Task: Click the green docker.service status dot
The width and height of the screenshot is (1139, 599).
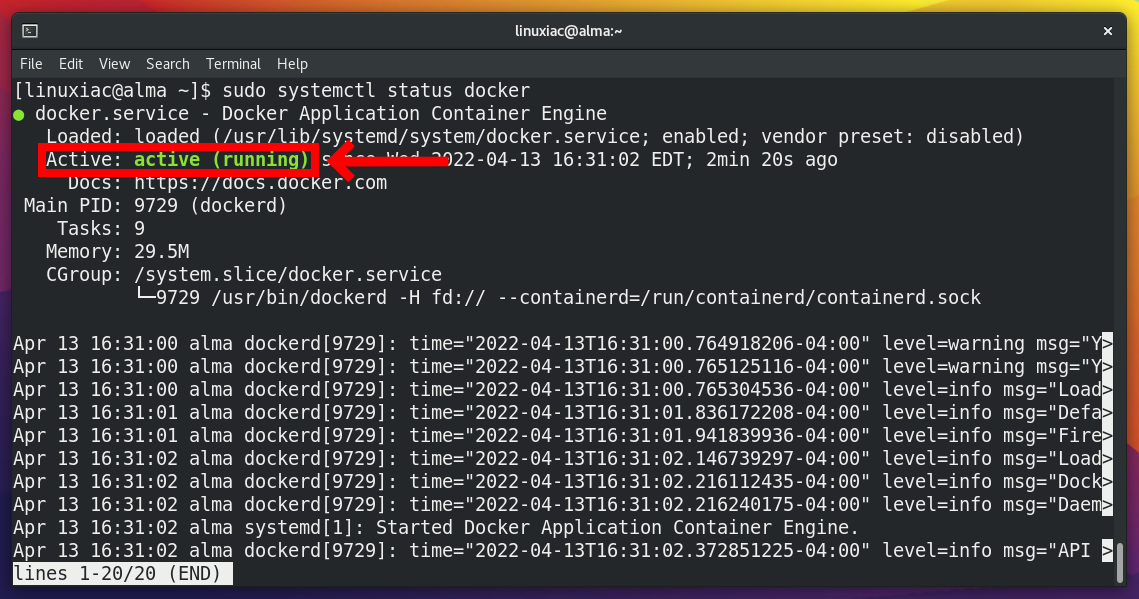Action: (x=19, y=115)
